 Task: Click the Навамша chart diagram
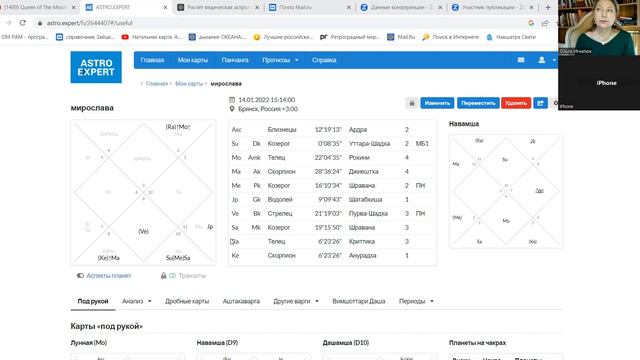click(x=506, y=191)
